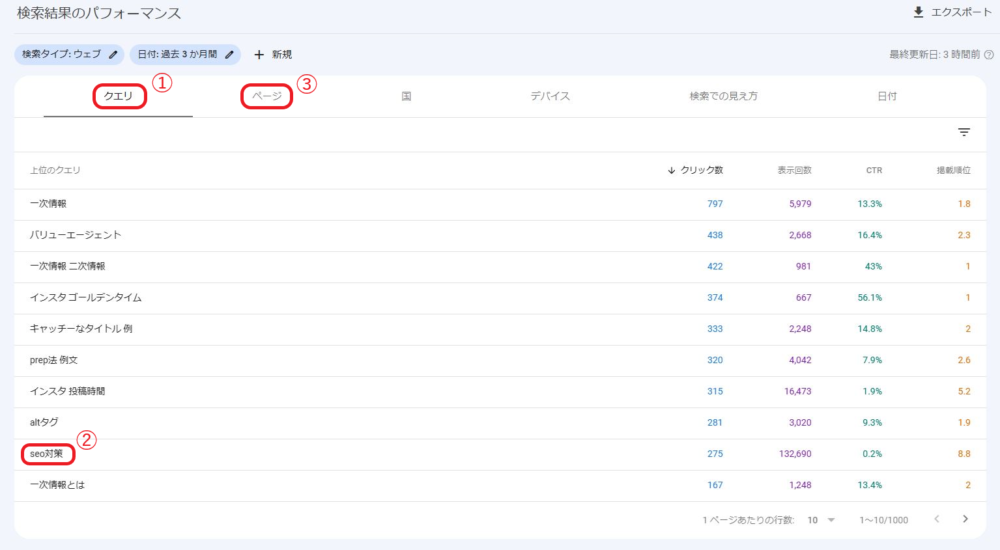
Task: Sort by clicks column header arrow
Action: (671, 170)
